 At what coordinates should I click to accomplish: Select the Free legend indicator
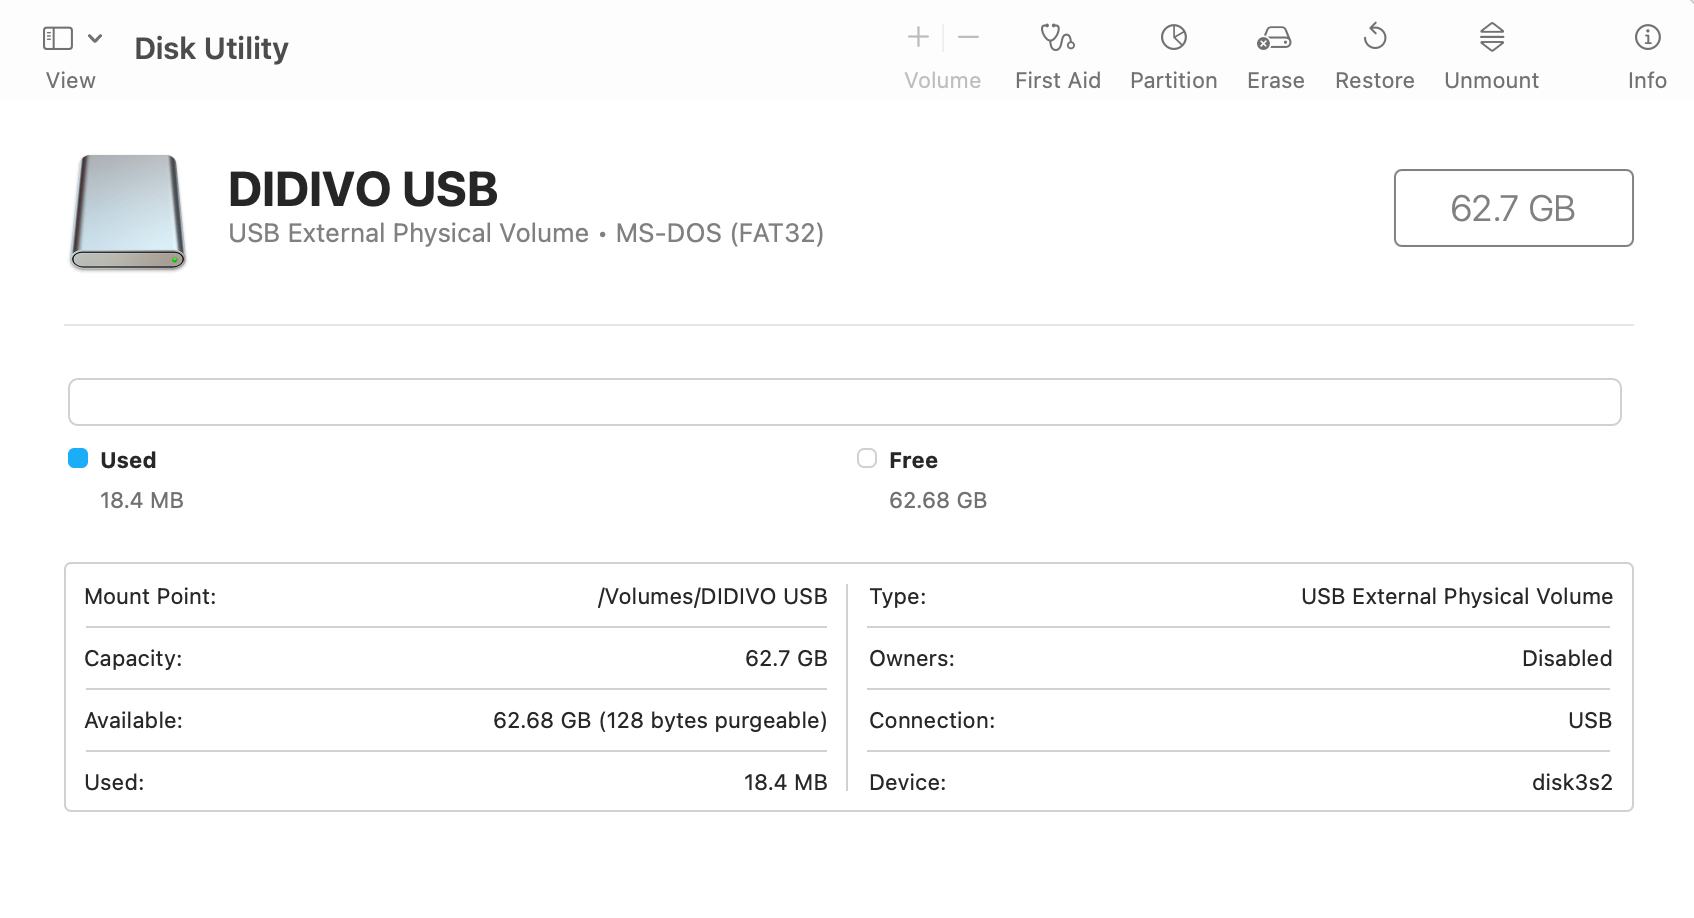coord(866,458)
